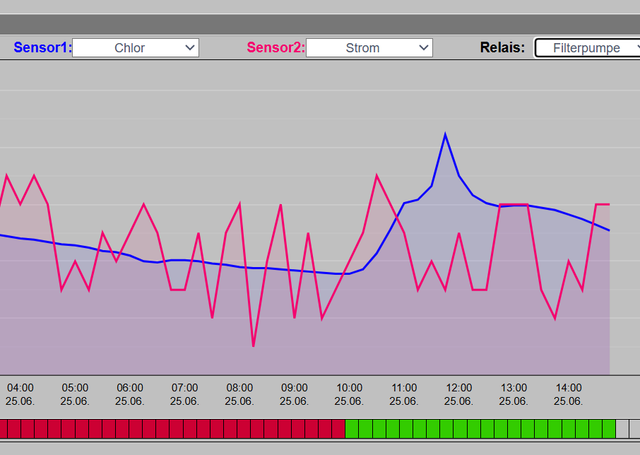Click the blue Sensor1 label
640x455 pixels.
point(42,47)
